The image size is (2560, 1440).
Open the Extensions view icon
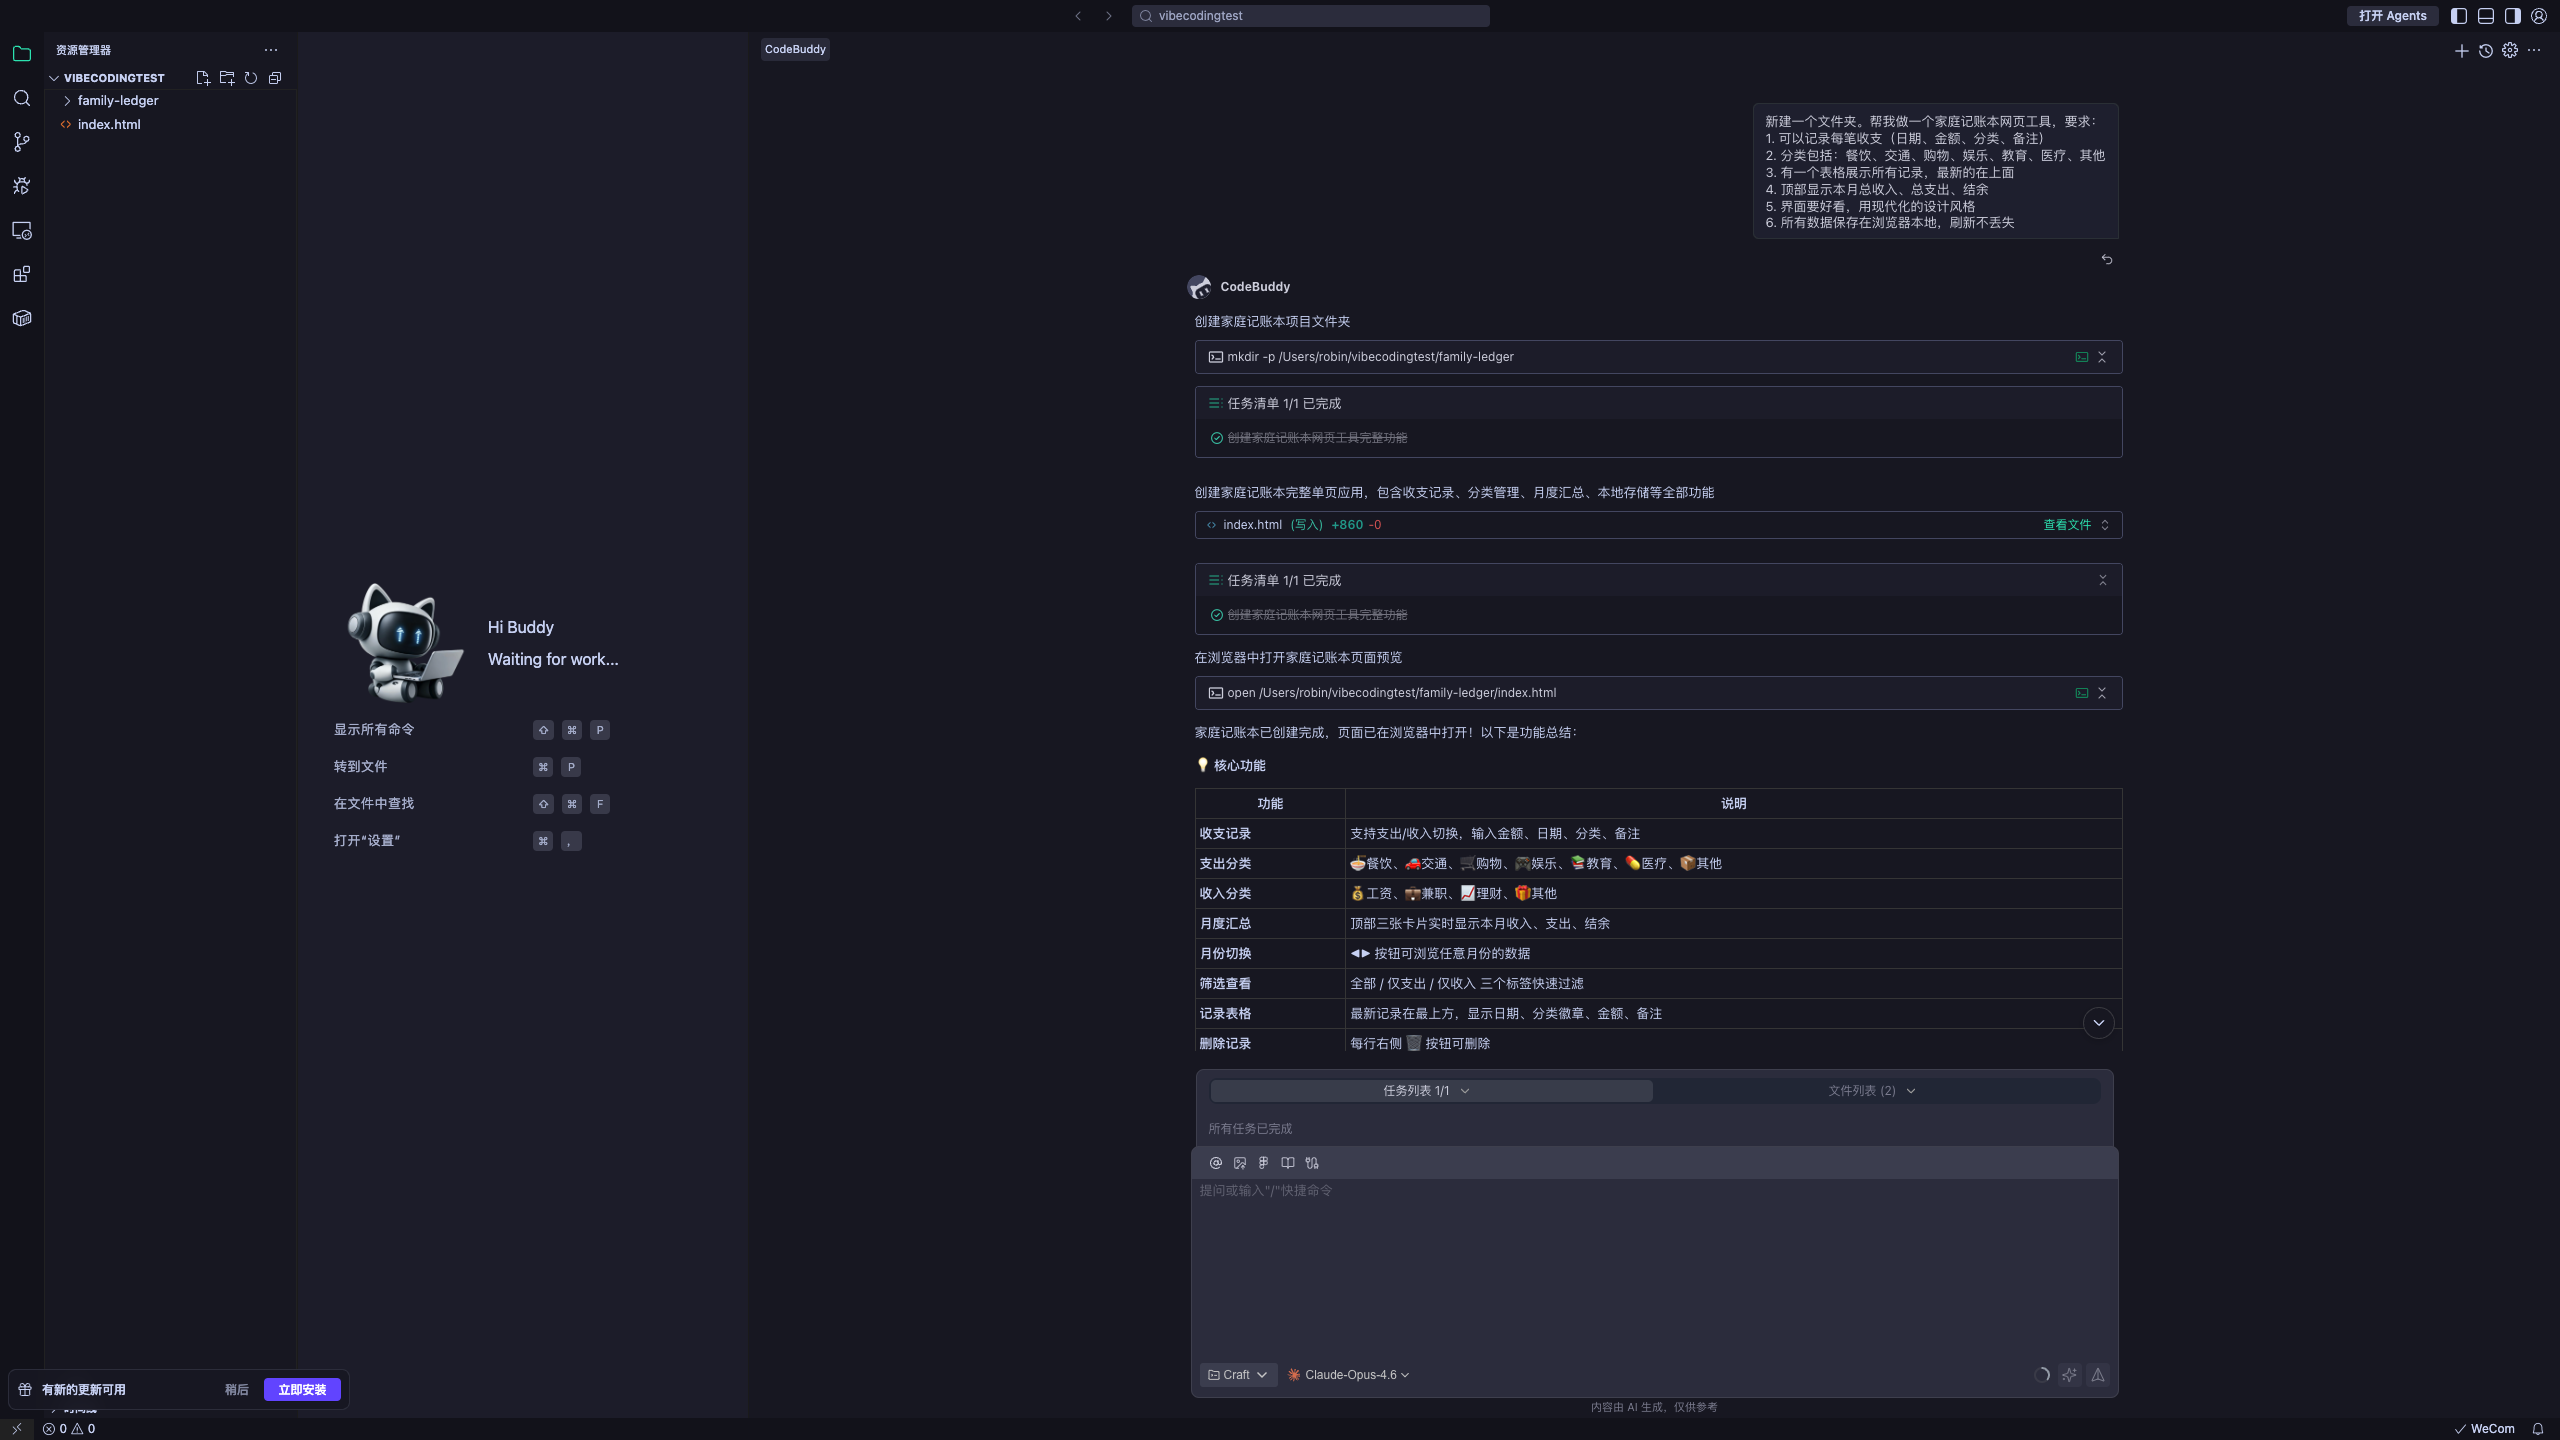pyautogui.click(x=22, y=274)
